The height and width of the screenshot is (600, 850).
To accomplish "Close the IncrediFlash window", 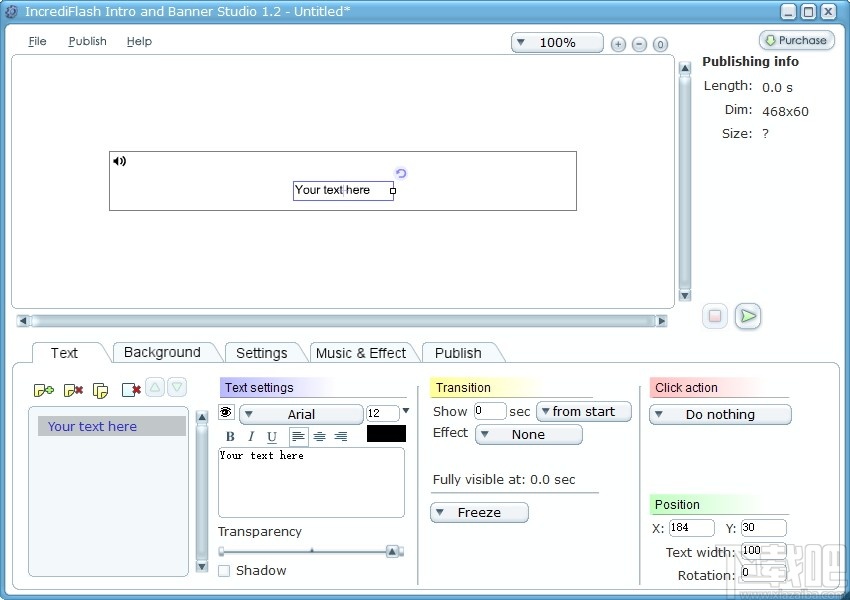I will 828,11.
